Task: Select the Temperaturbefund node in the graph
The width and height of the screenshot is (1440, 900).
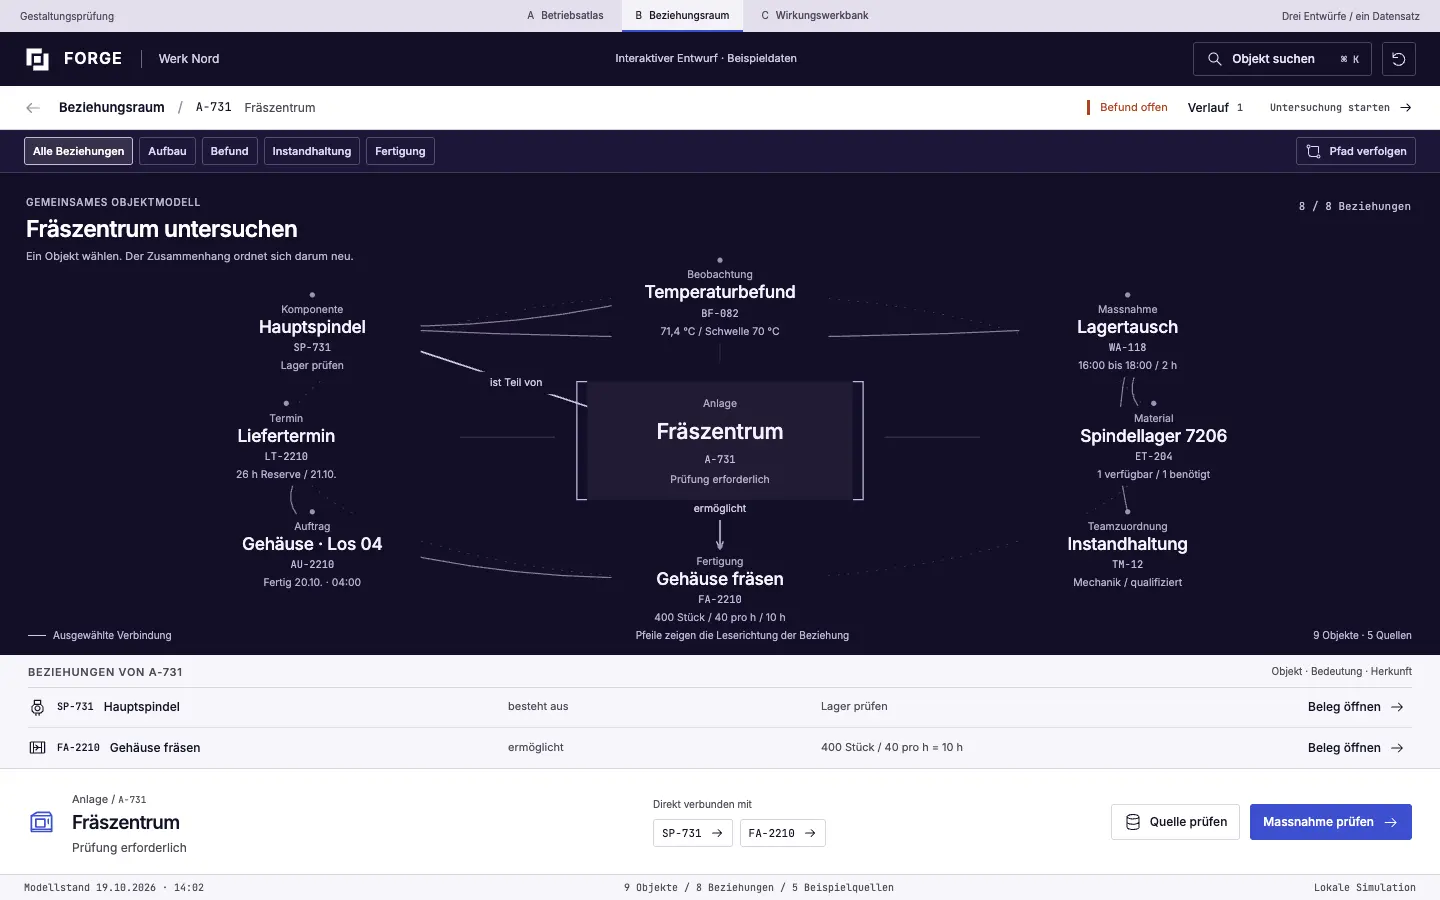Action: (720, 299)
